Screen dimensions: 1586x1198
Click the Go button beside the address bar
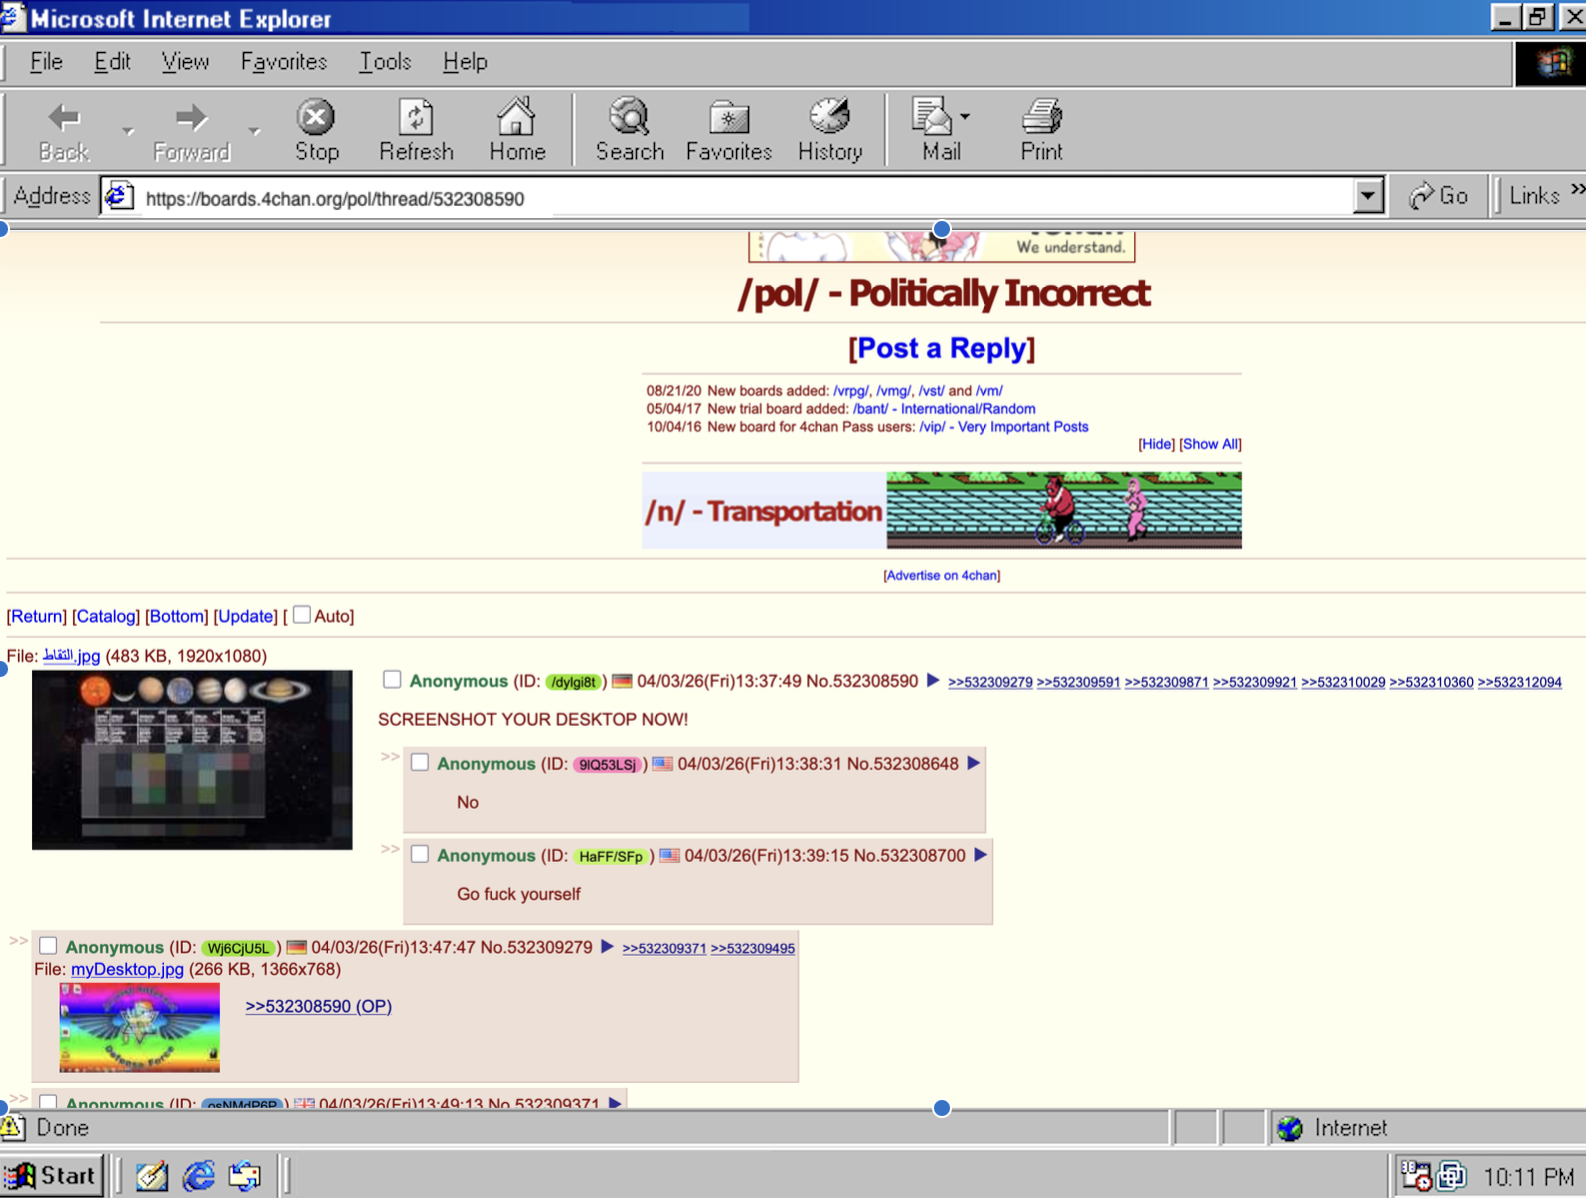(x=1438, y=196)
